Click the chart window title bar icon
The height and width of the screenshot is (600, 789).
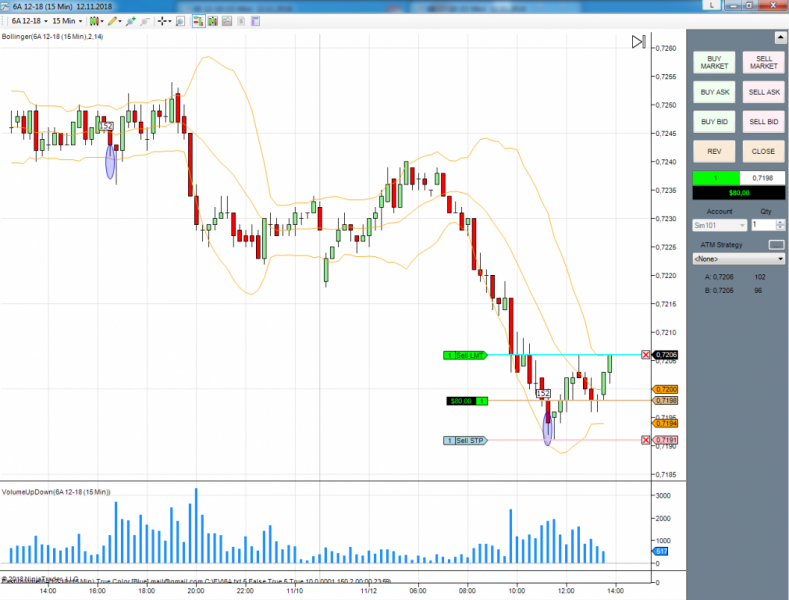point(5,6)
